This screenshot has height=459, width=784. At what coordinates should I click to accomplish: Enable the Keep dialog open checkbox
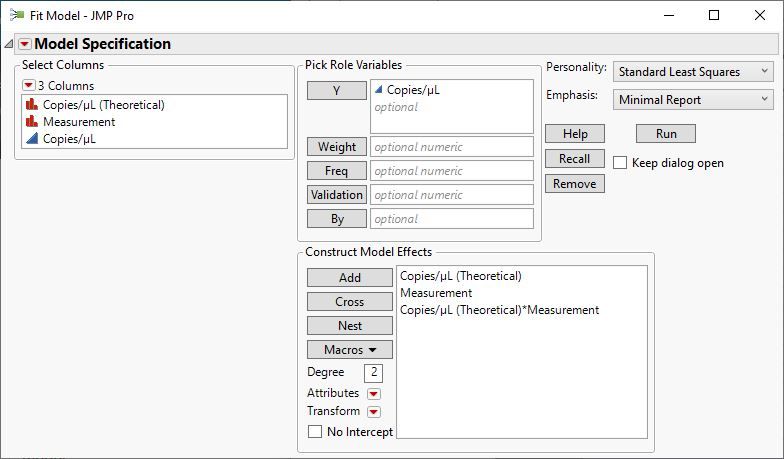pyautogui.click(x=621, y=163)
